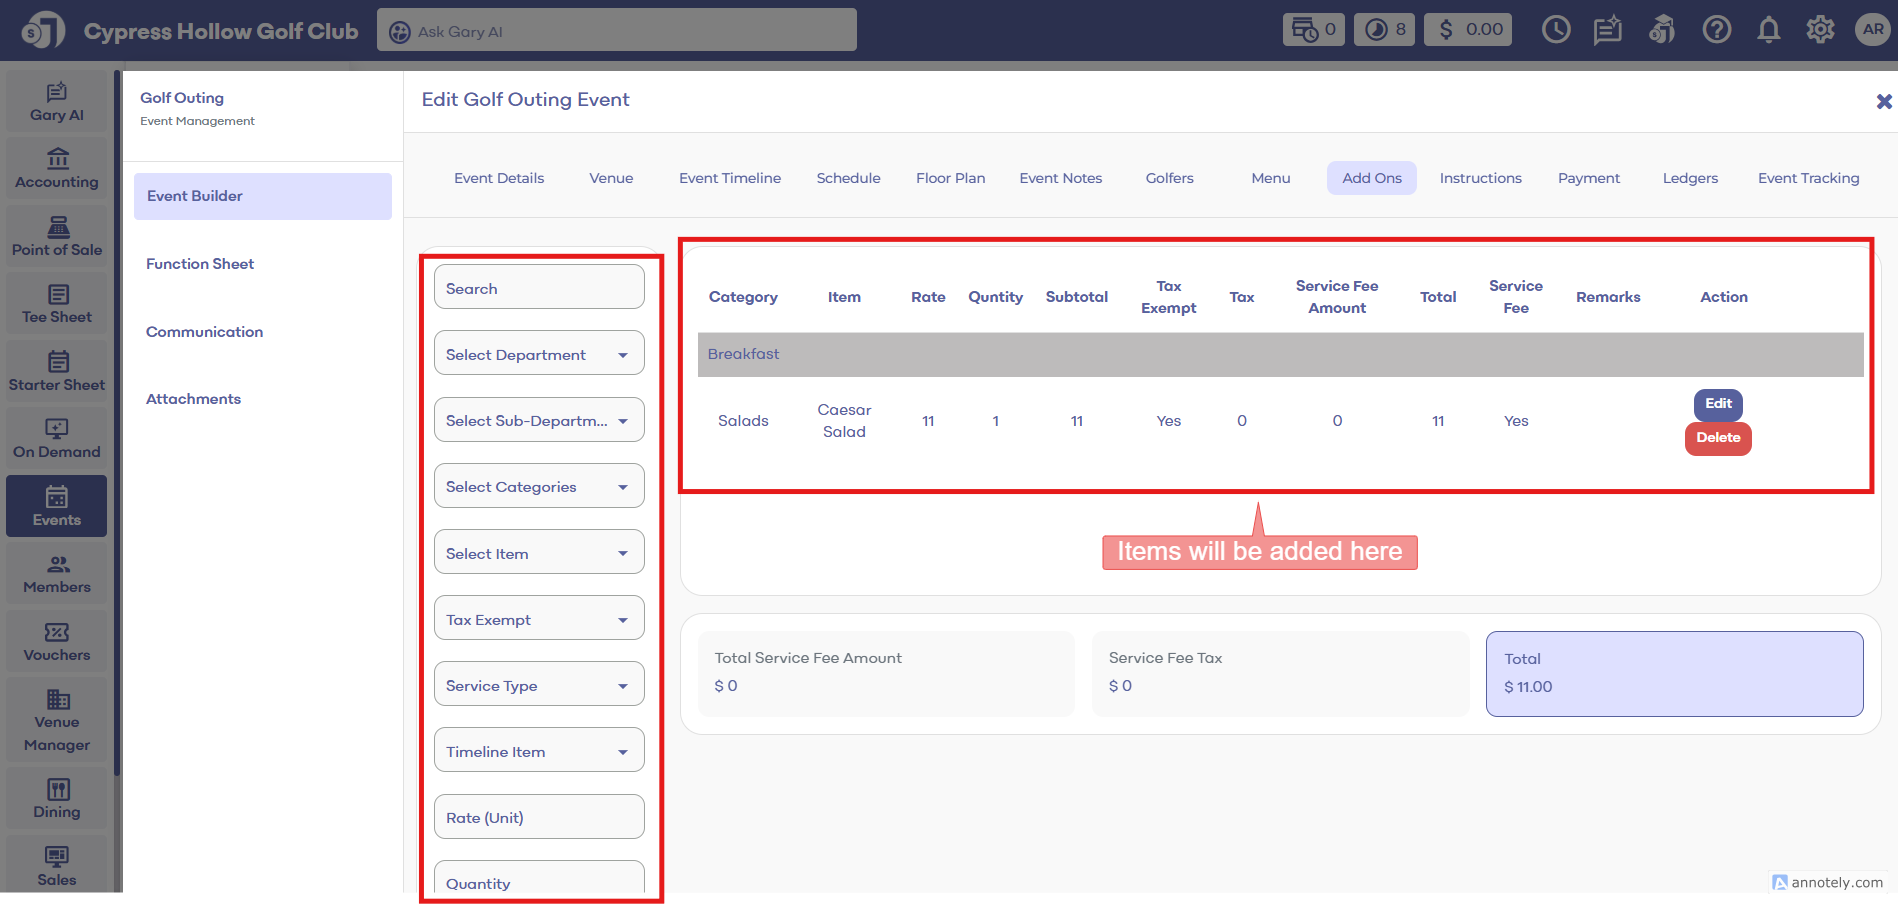This screenshot has height=904, width=1898.
Task: Edit the Caesar Salad add-on
Action: pyautogui.click(x=1717, y=404)
